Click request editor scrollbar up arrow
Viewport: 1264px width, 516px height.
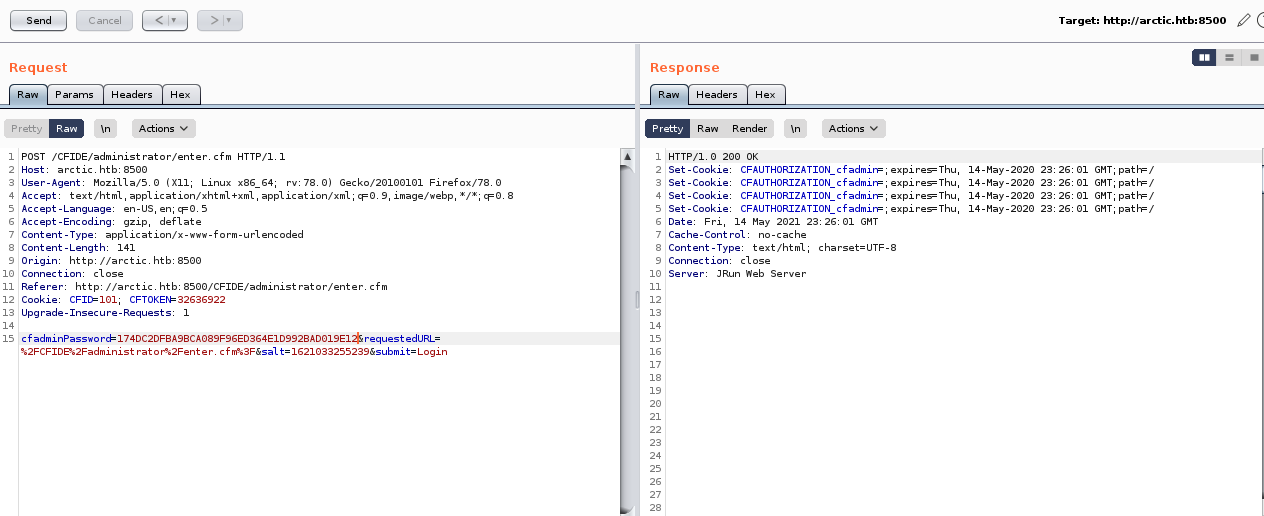coord(627,157)
